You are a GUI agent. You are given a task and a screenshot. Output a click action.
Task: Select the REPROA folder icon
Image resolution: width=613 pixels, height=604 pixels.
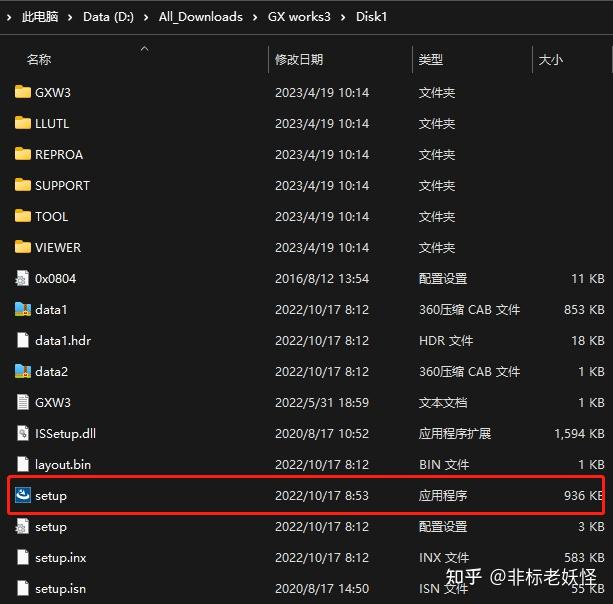coord(23,154)
